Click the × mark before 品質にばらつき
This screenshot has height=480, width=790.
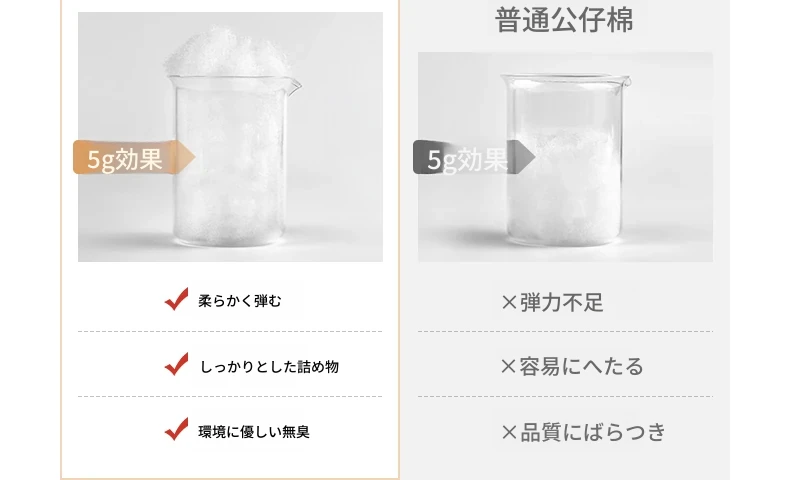pyautogui.click(x=509, y=432)
